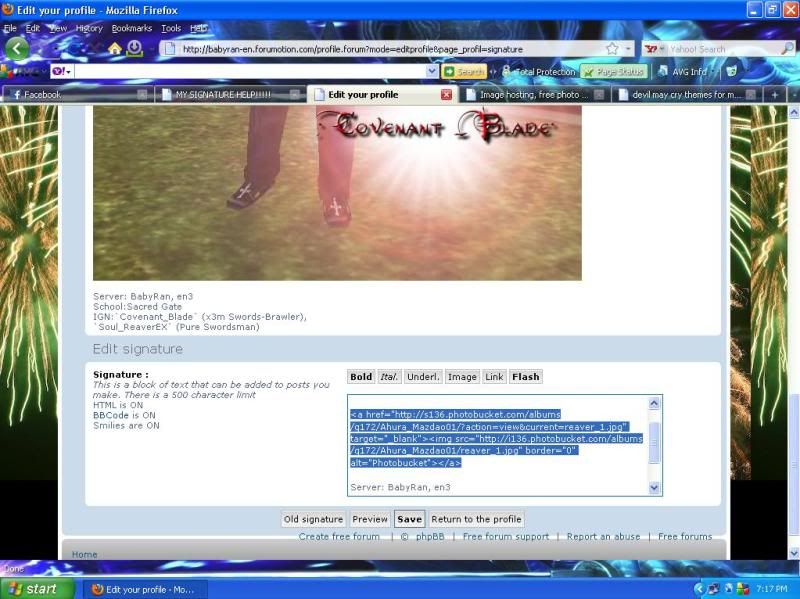The width and height of the screenshot is (800, 599).
Task: Close the Edit your profile tab
Action: pos(446,94)
